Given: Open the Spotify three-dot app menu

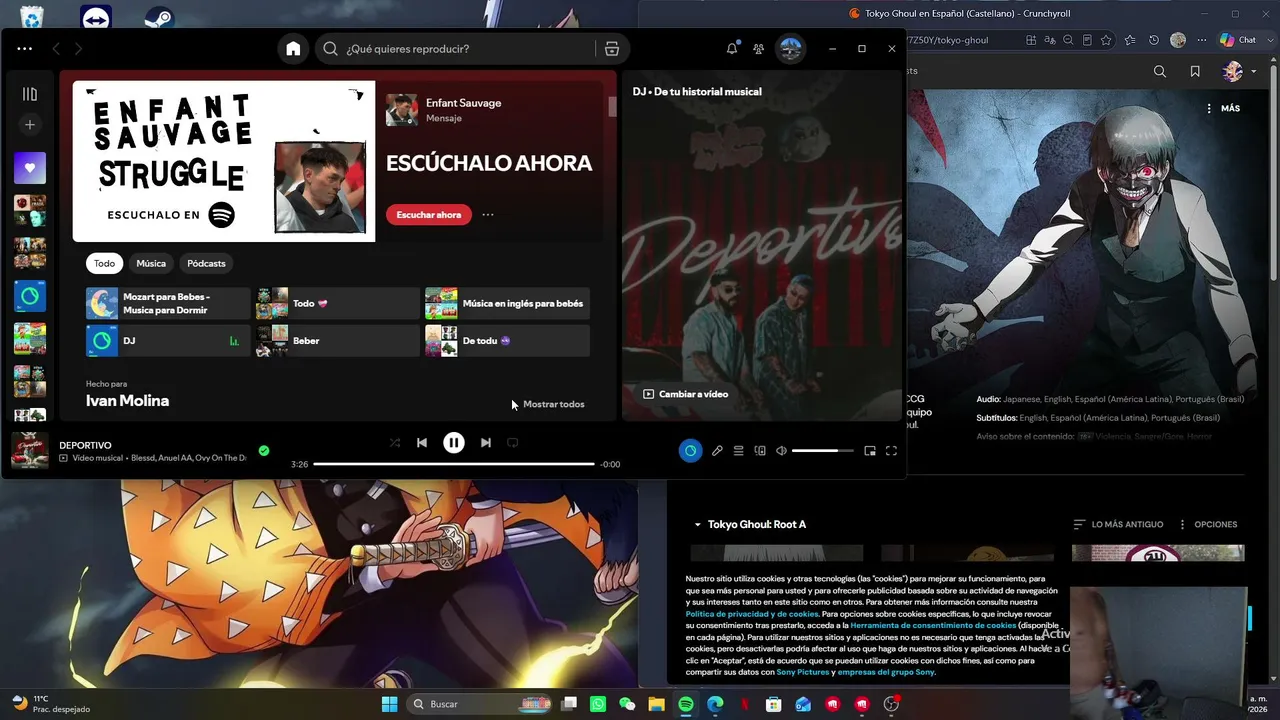Looking at the screenshot, I should click(25, 48).
